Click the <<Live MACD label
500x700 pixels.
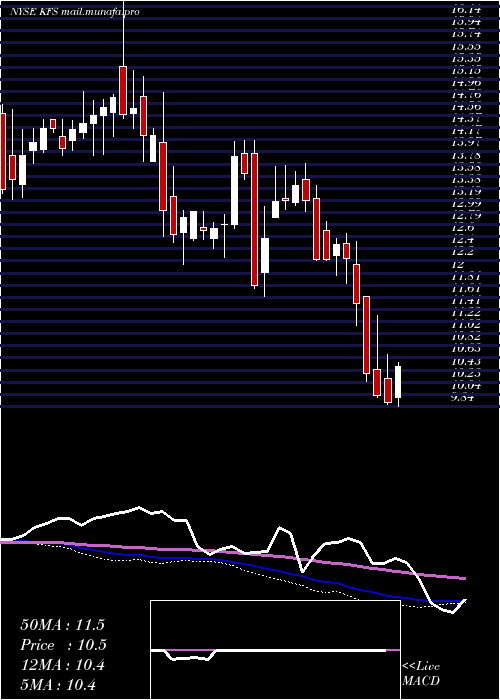[x=421, y=674]
